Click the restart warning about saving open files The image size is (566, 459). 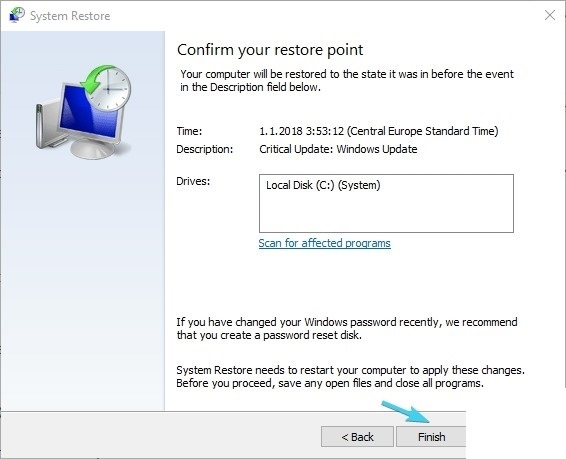click(x=351, y=376)
